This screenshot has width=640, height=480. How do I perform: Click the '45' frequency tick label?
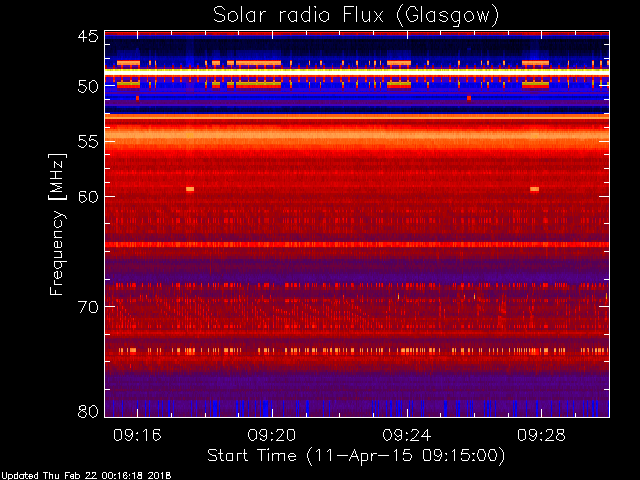click(x=88, y=36)
